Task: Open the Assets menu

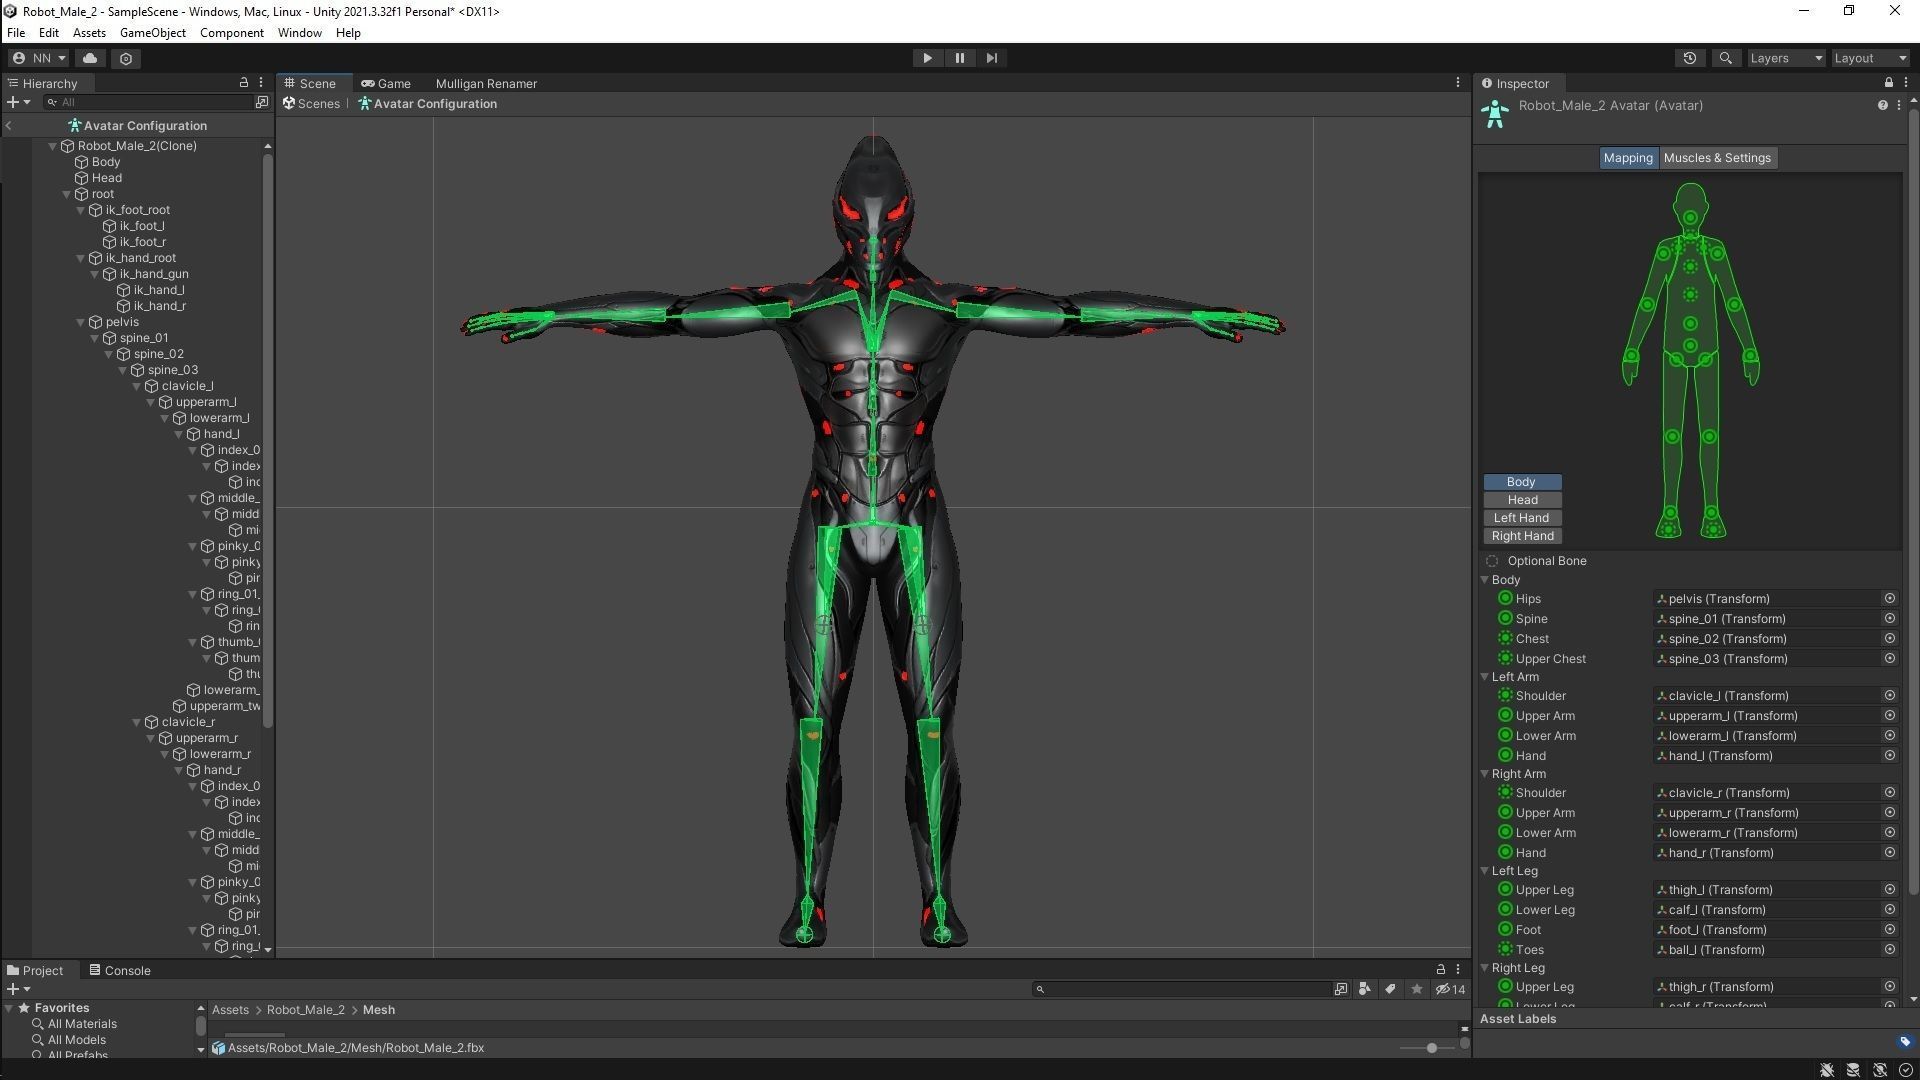Action: 89,33
